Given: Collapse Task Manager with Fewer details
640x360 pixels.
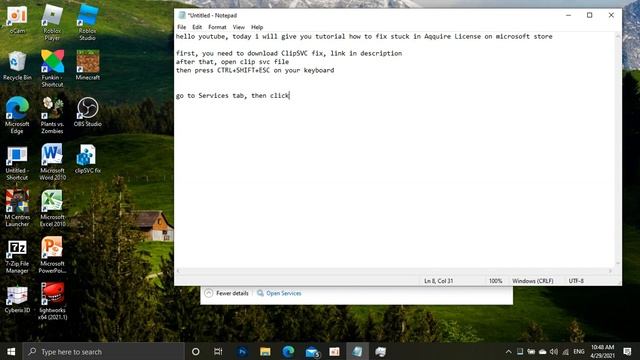Looking at the screenshot, I should pyautogui.click(x=227, y=293).
